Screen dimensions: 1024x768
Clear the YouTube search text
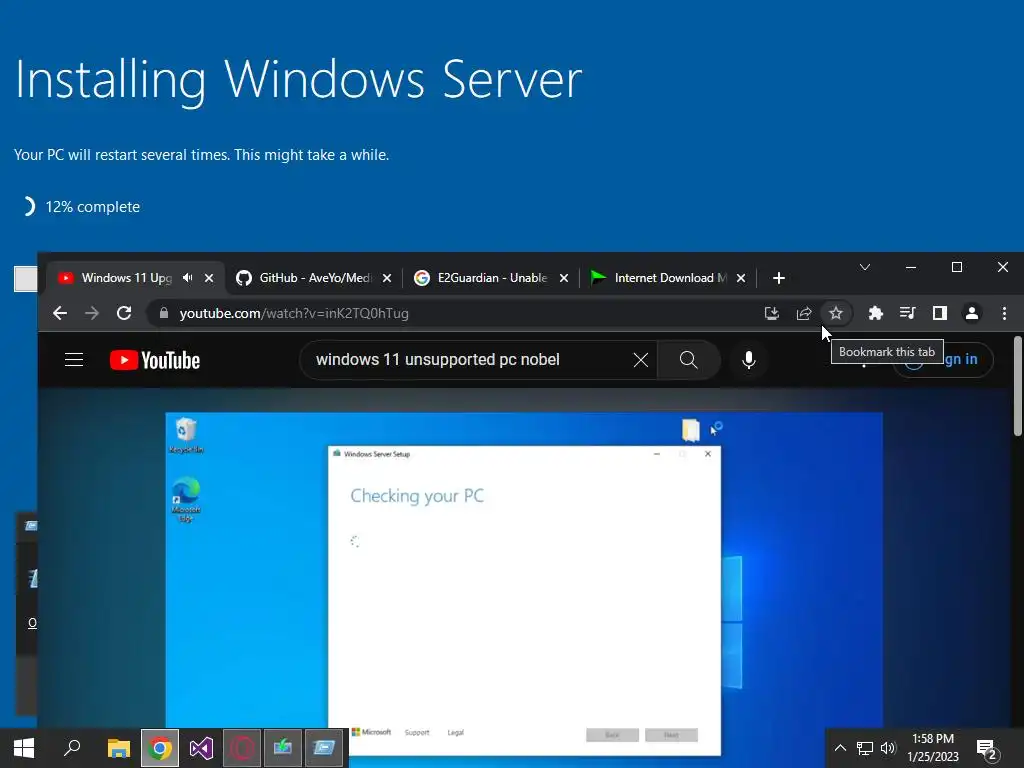(641, 360)
